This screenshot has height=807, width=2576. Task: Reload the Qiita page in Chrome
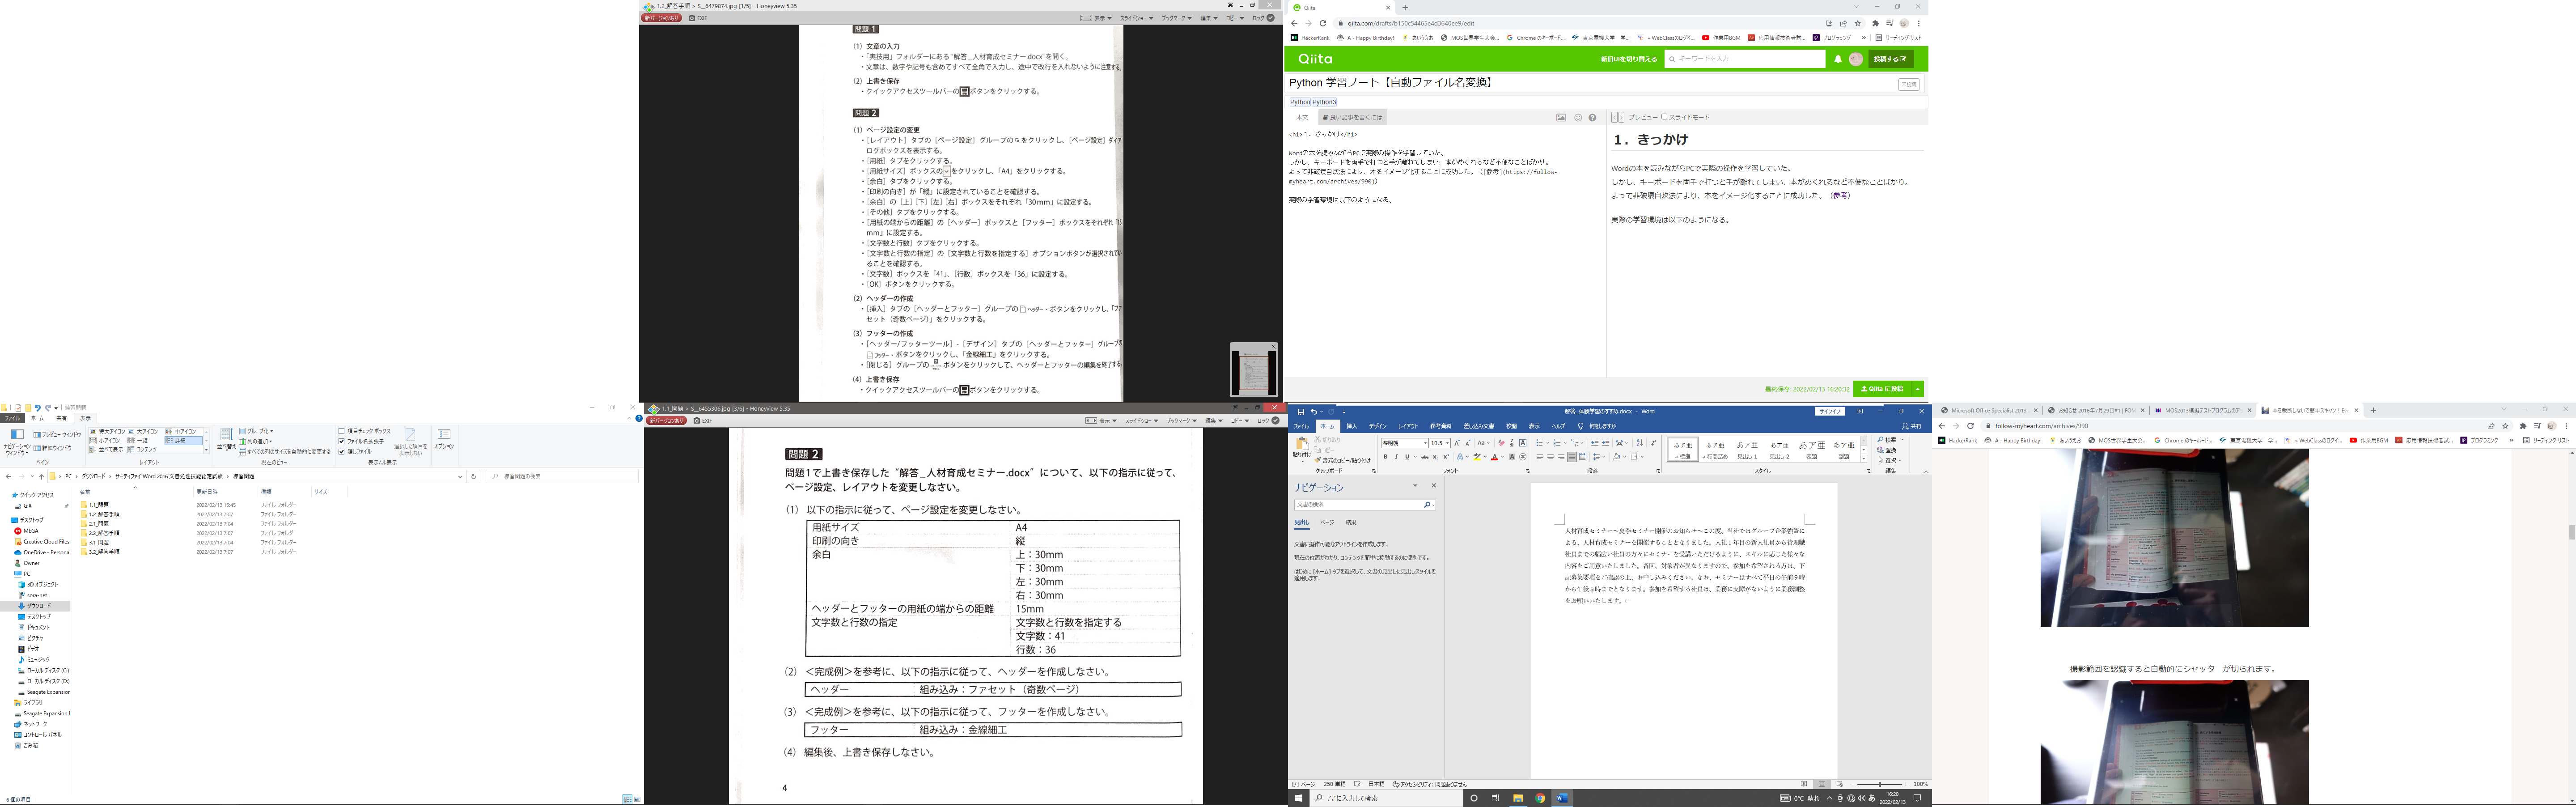1323,23
